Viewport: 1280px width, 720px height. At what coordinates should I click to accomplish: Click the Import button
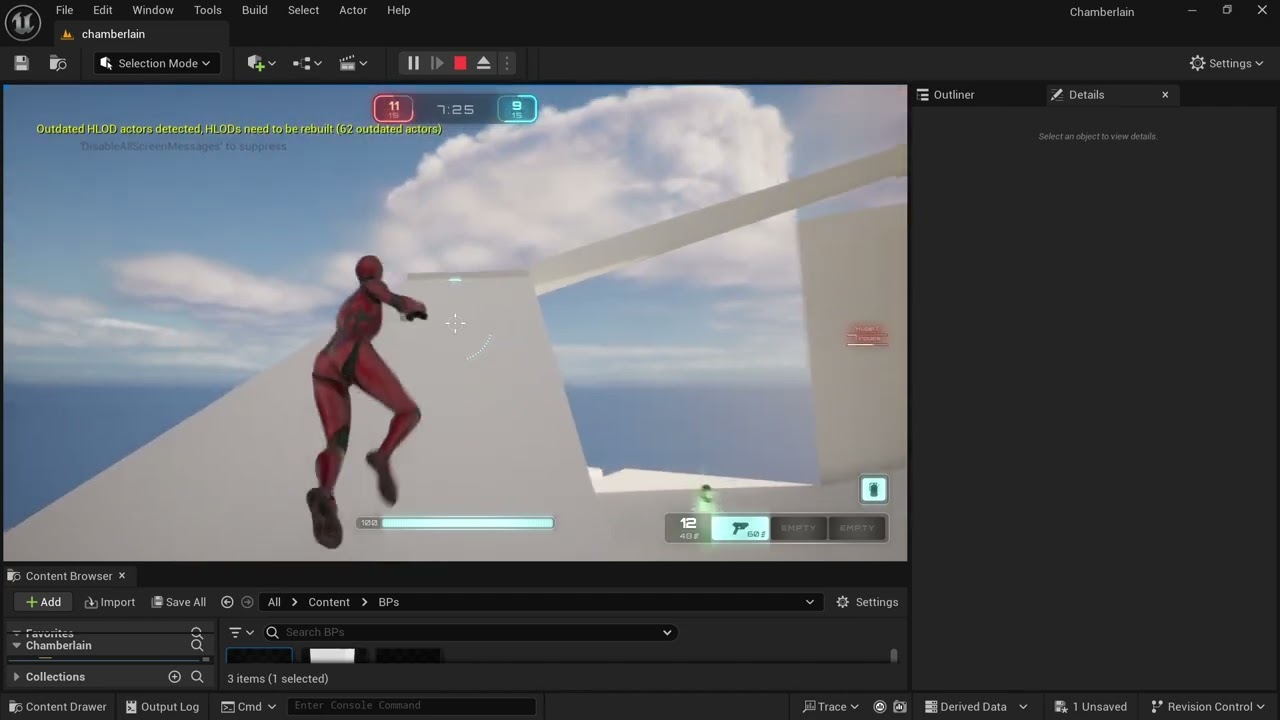pos(110,602)
